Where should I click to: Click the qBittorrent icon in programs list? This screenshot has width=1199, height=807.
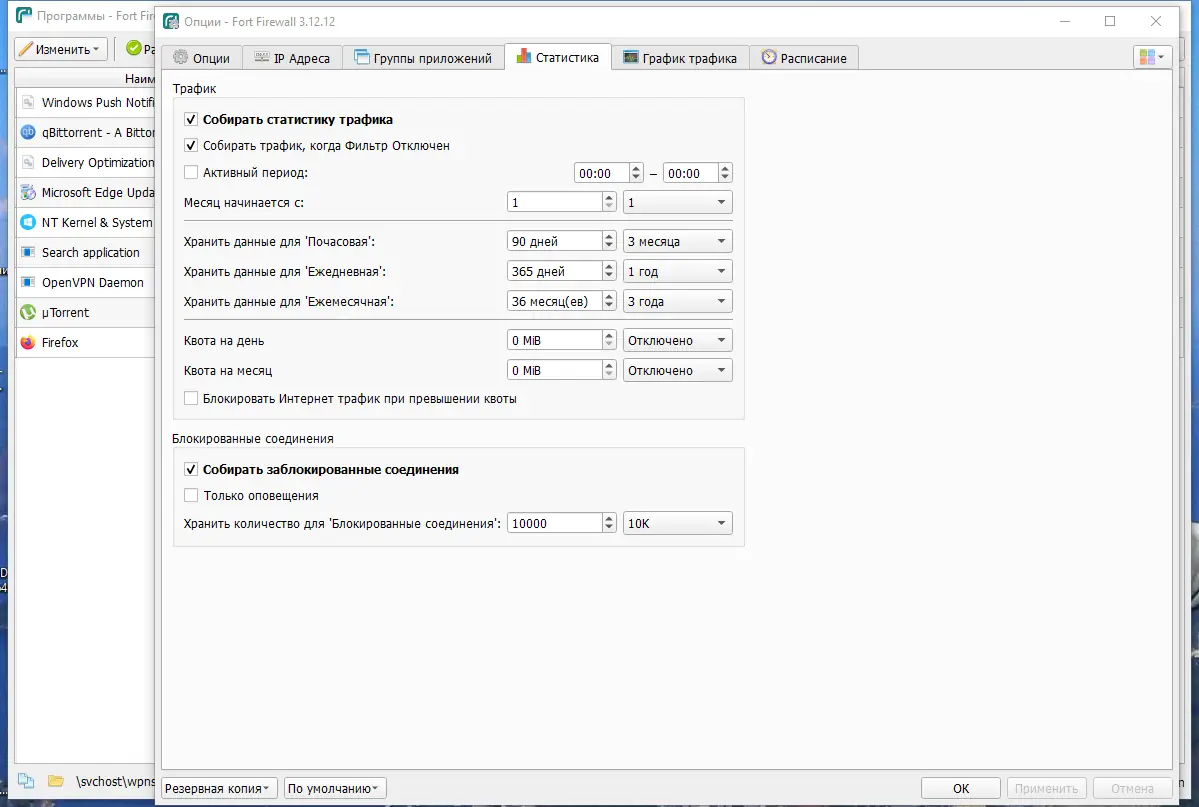tap(28, 132)
